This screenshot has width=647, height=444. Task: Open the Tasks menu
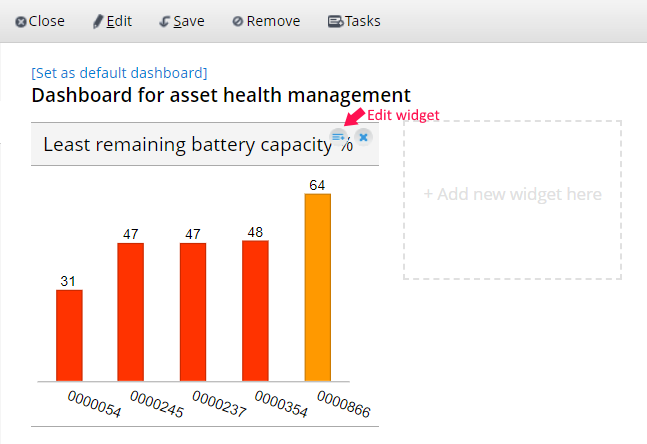tap(354, 21)
